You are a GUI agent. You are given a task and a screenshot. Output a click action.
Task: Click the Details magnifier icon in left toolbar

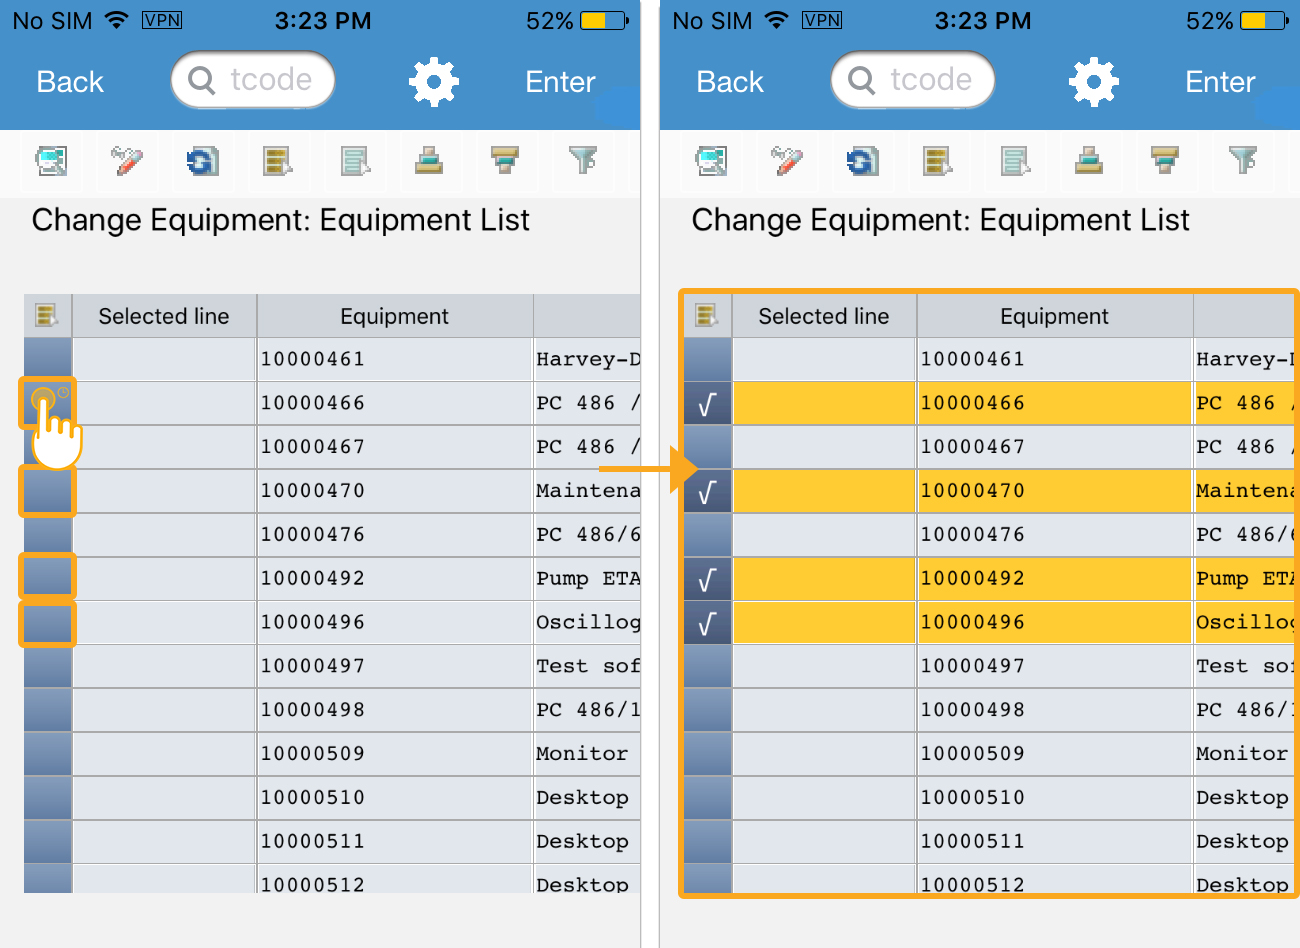coord(51,161)
